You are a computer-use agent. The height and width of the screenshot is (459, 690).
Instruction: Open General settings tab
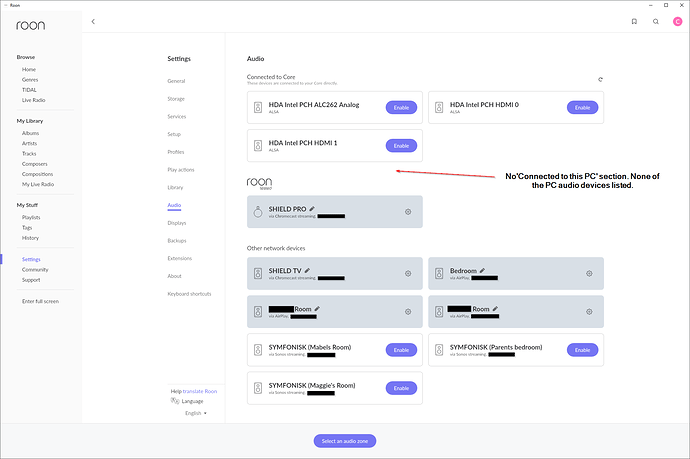176,81
